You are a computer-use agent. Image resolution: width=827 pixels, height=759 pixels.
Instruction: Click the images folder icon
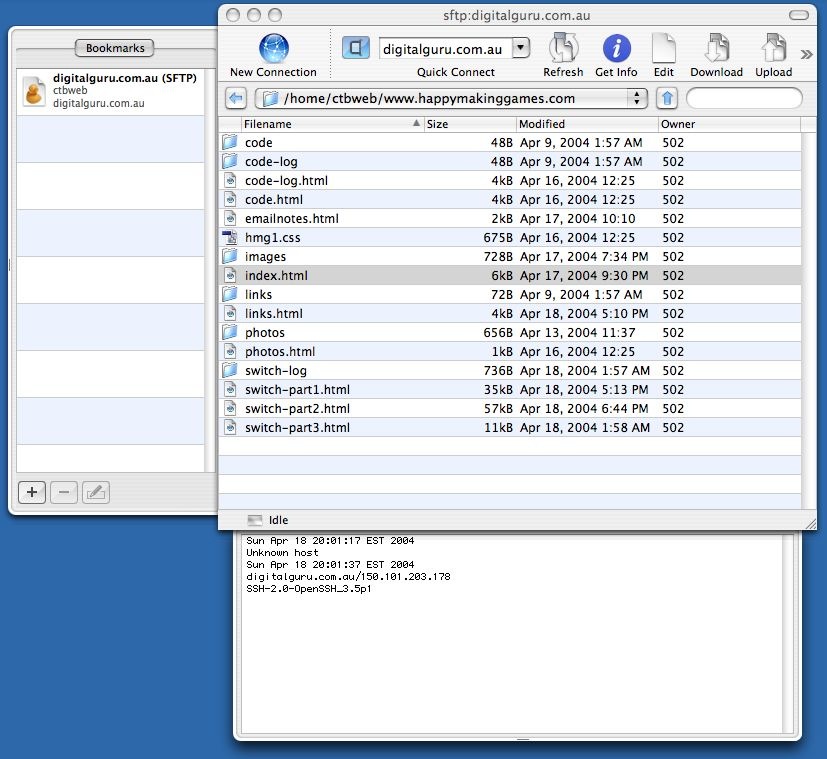pyautogui.click(x=230, y=256)
